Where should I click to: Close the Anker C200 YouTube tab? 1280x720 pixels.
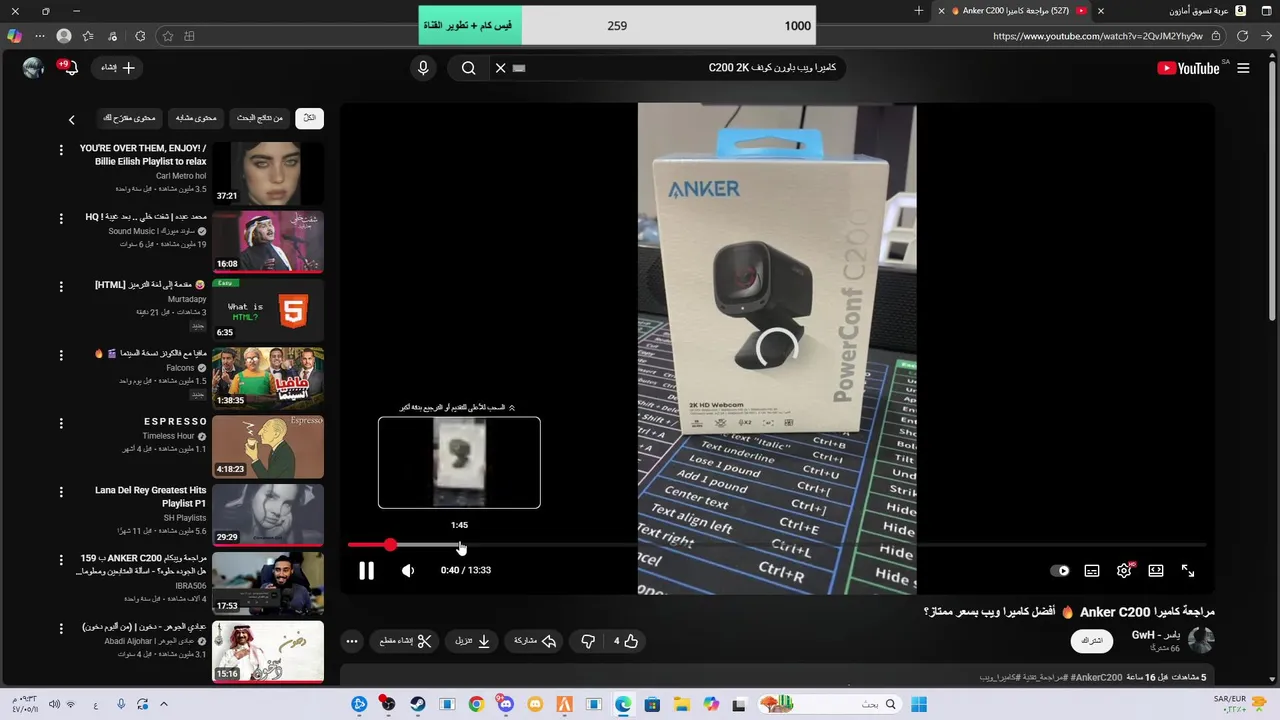(x=941, y=11)
